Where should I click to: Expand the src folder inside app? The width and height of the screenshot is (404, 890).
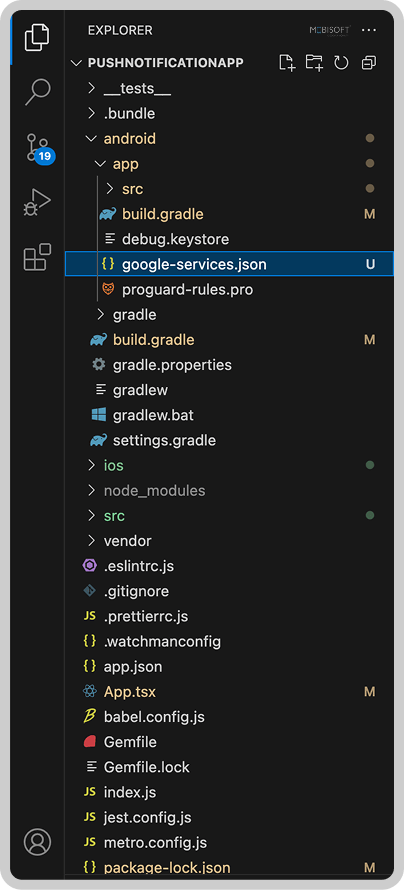(110, 188)
